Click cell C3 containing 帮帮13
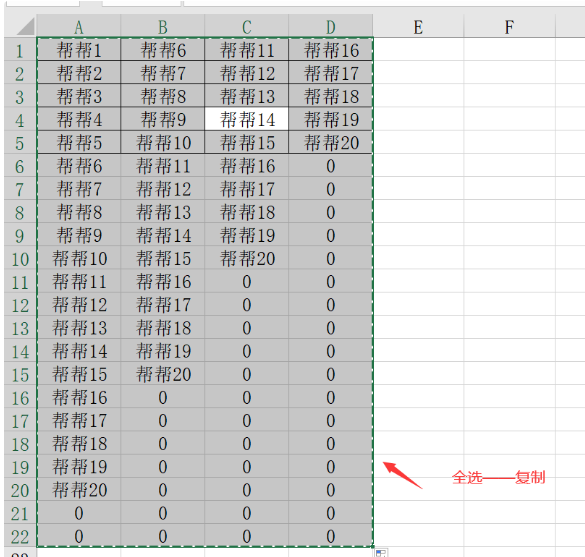The height and width of the screenshot is (557, 585). tap(247, 96)
